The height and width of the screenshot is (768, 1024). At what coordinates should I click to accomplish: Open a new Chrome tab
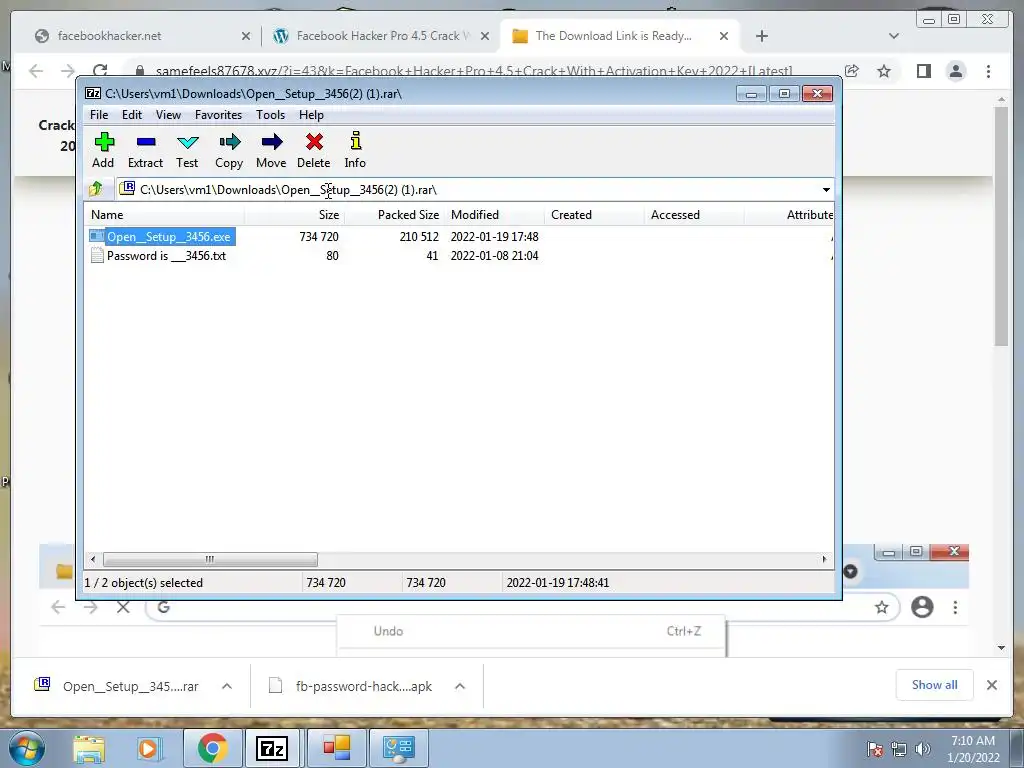coord(761,36)
